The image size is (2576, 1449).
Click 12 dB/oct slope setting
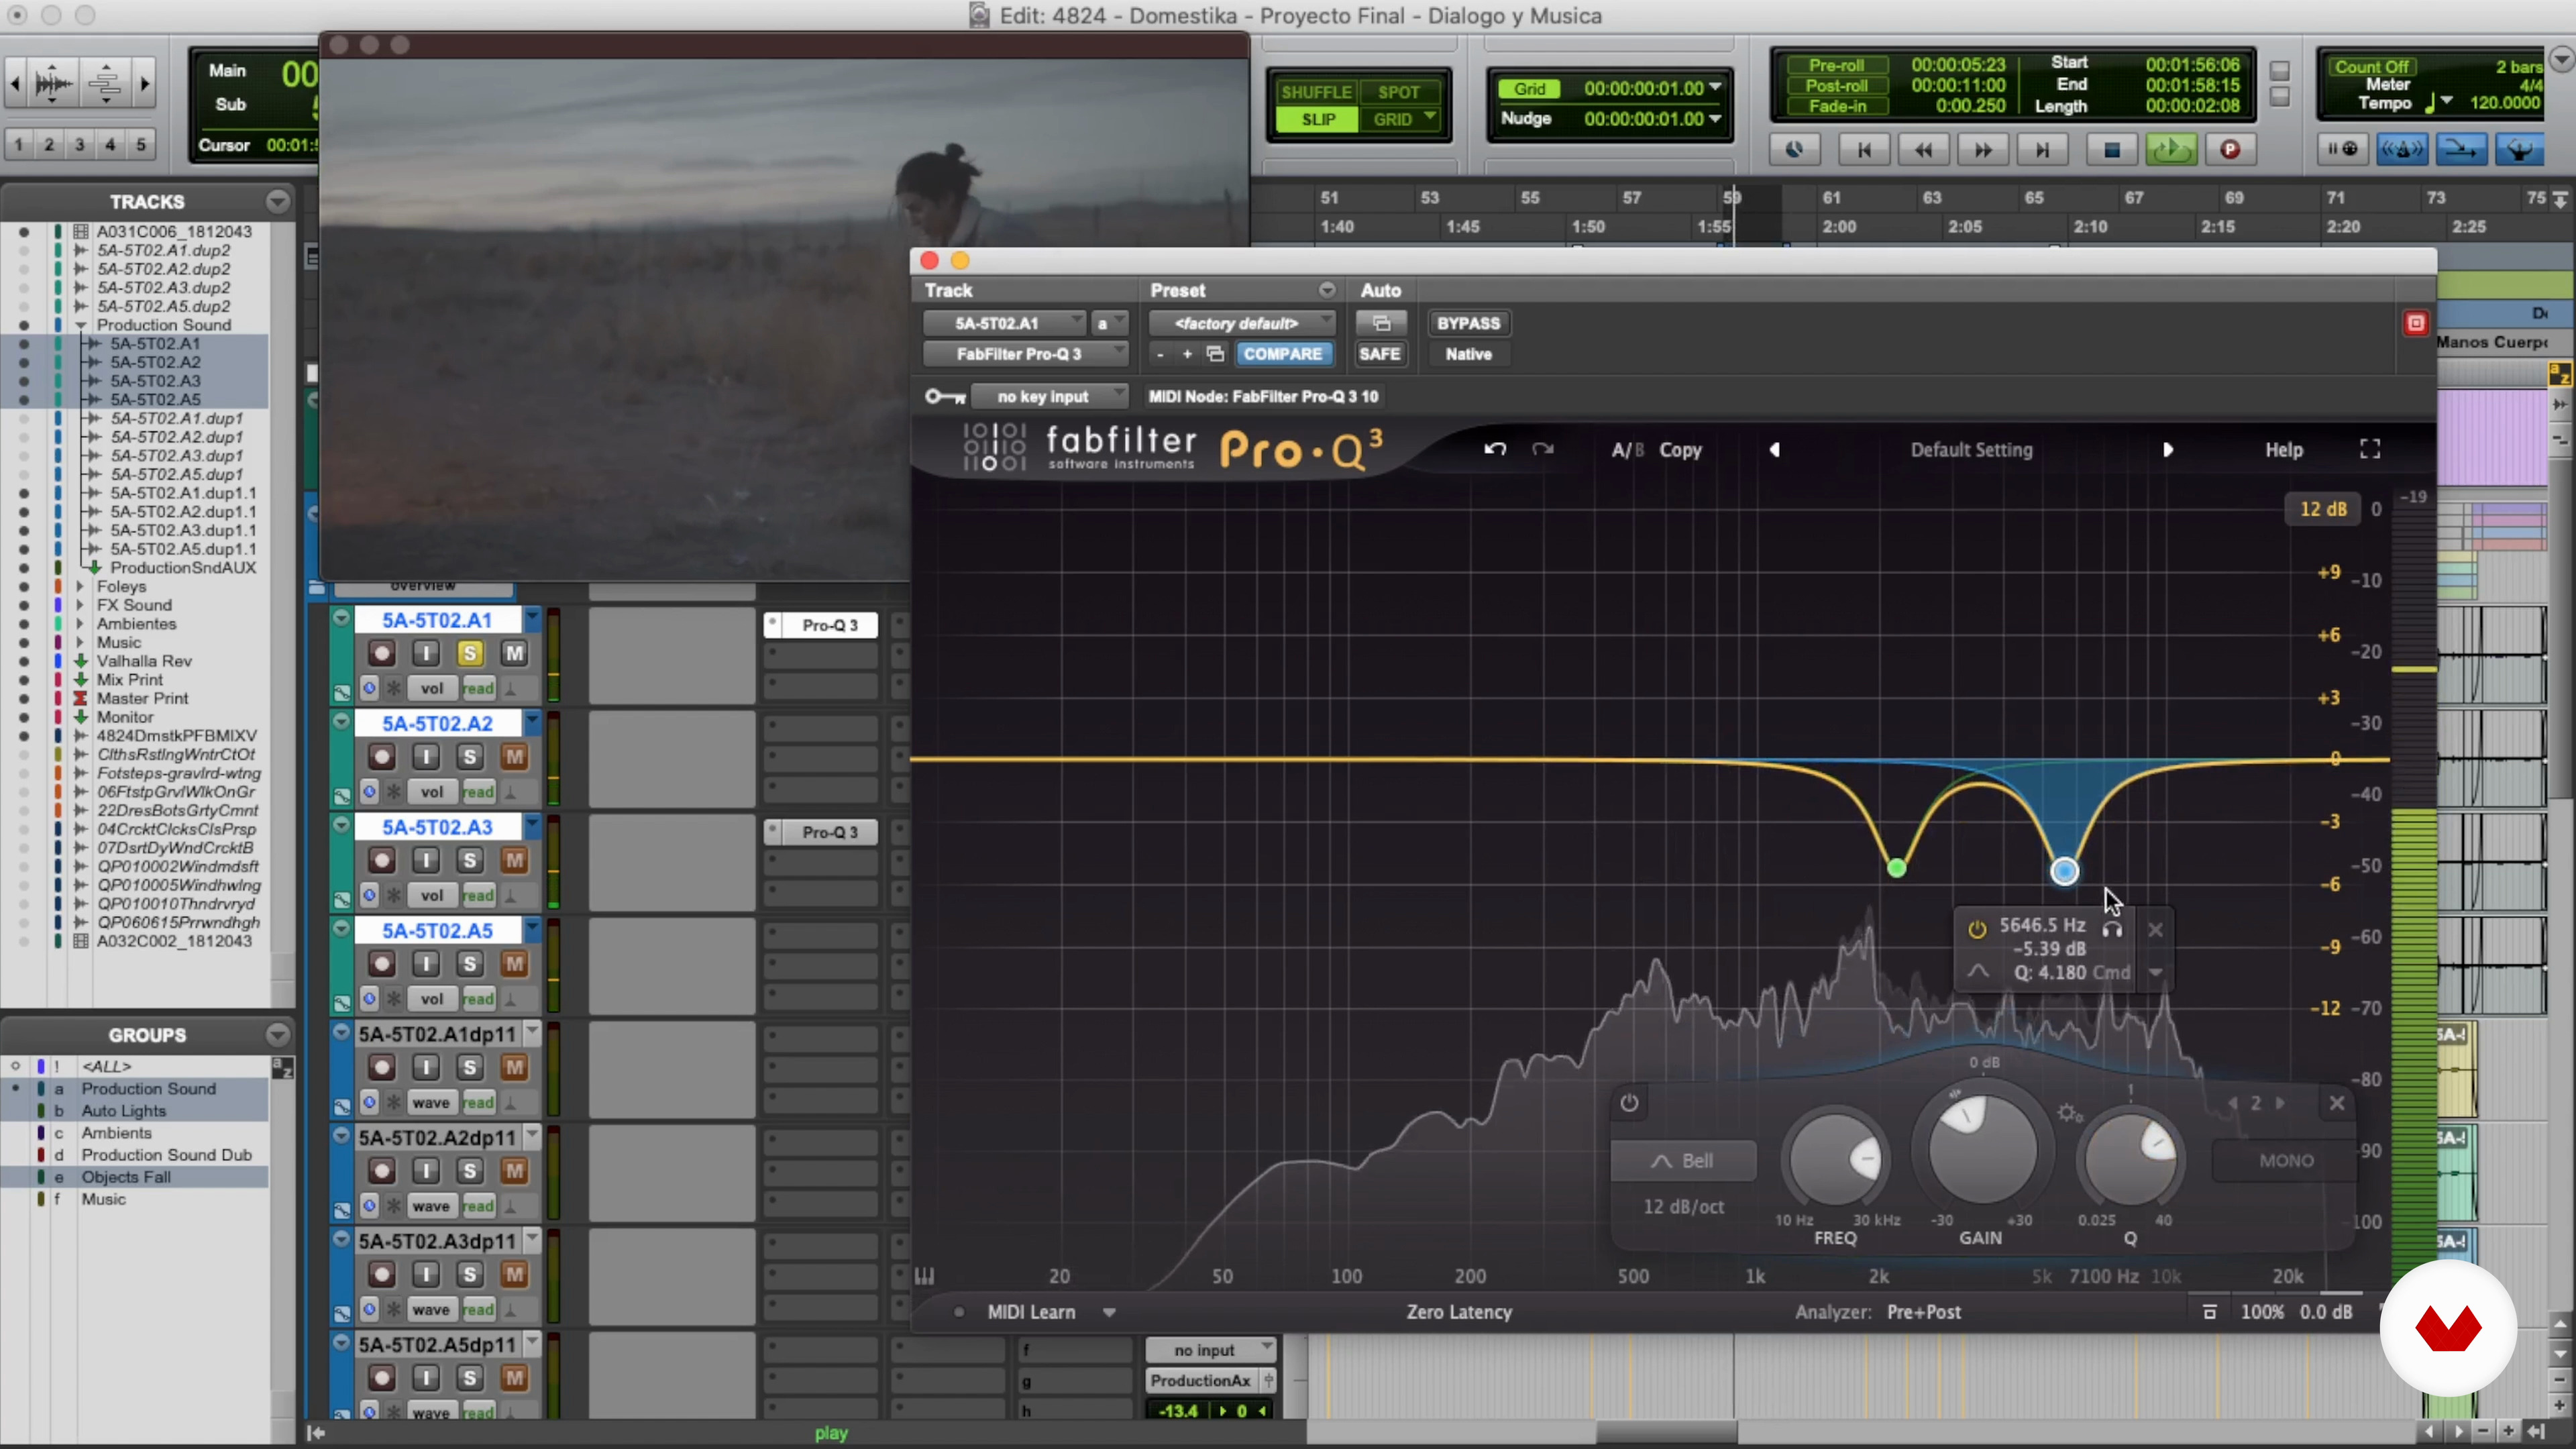click(1684, 1207)
